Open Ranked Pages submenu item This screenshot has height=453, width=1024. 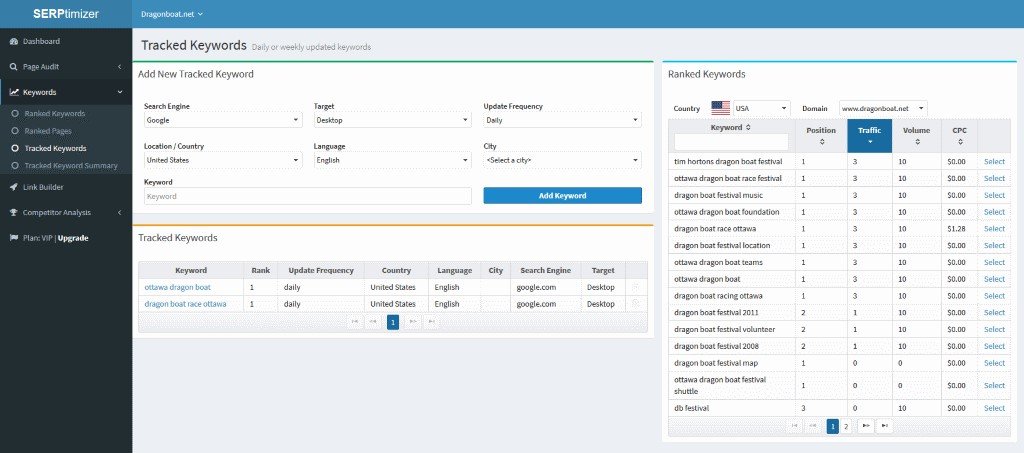click(x=48, y=131)
